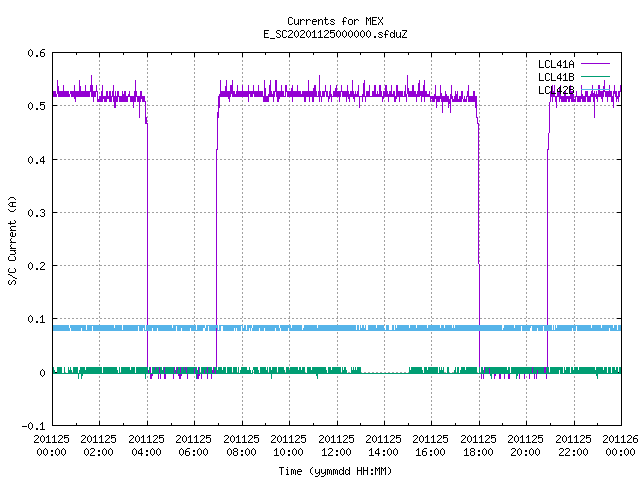Viewport: 640px width, 480px height.
Task: Click the LCL41A legend label
Action: click(556, 64)
